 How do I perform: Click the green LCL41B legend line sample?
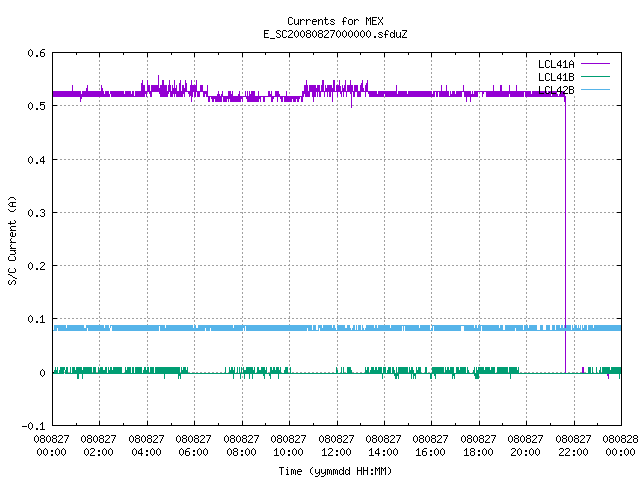[595, 77]
